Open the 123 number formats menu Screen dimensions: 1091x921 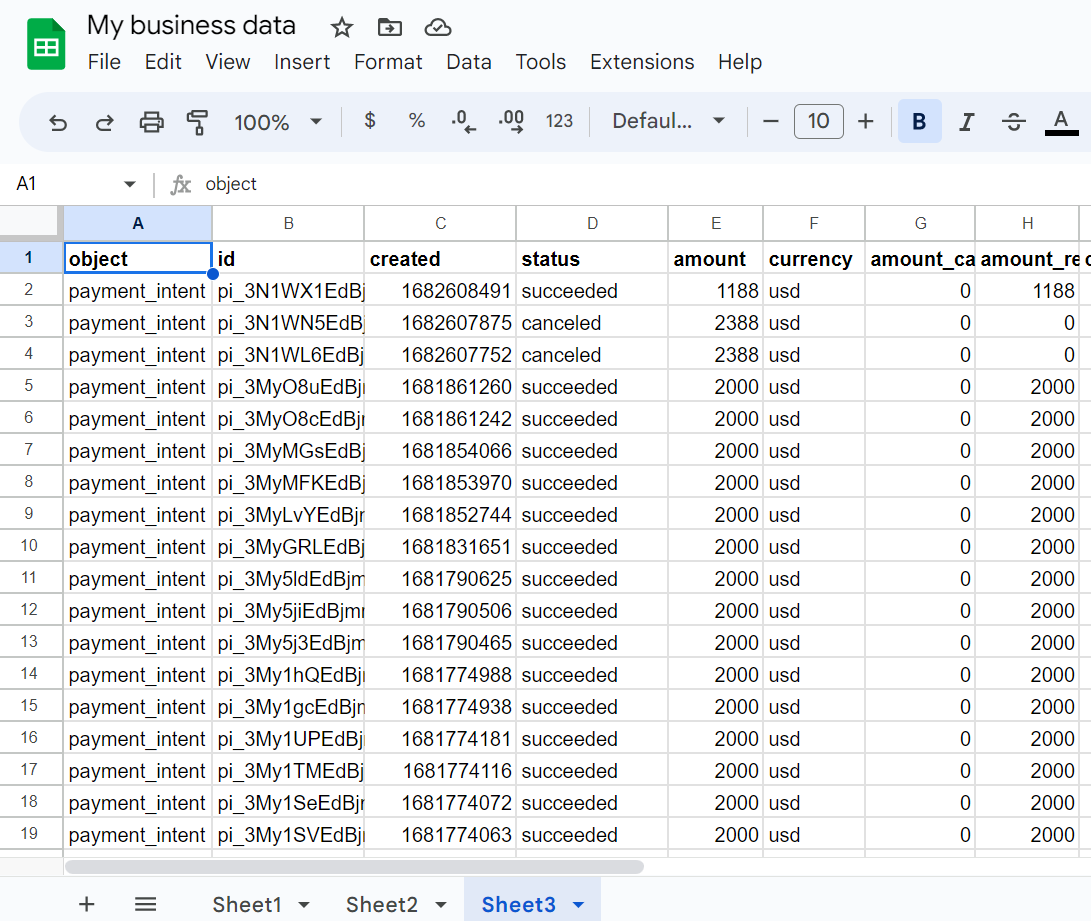click(x=559, y=121)
